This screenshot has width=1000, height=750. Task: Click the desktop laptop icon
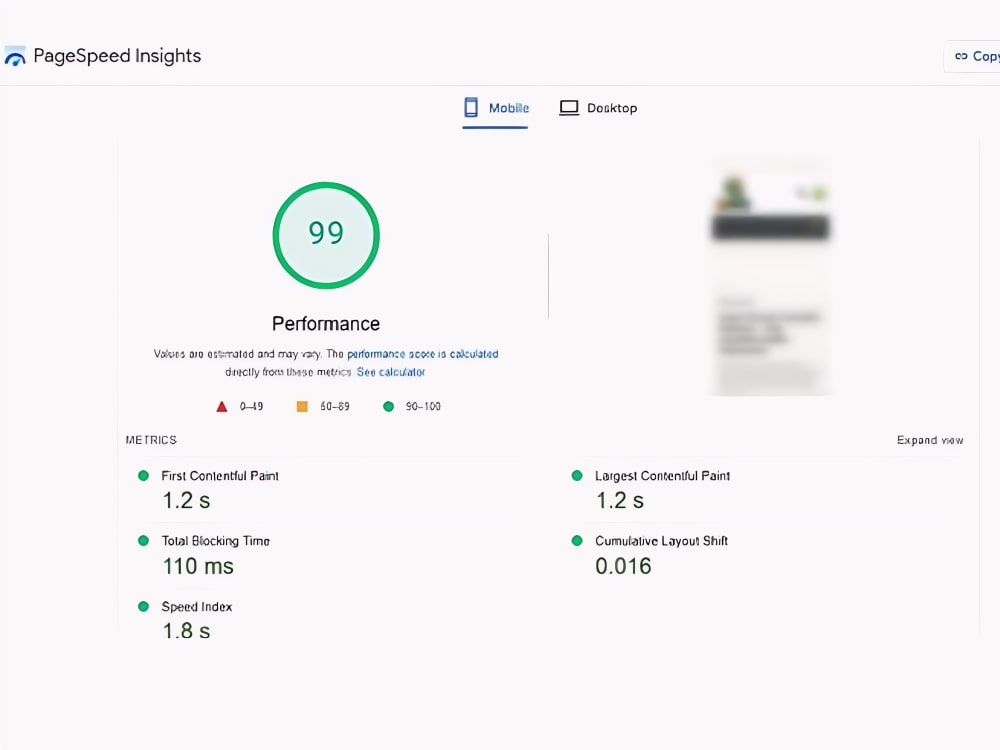(569, 107)
